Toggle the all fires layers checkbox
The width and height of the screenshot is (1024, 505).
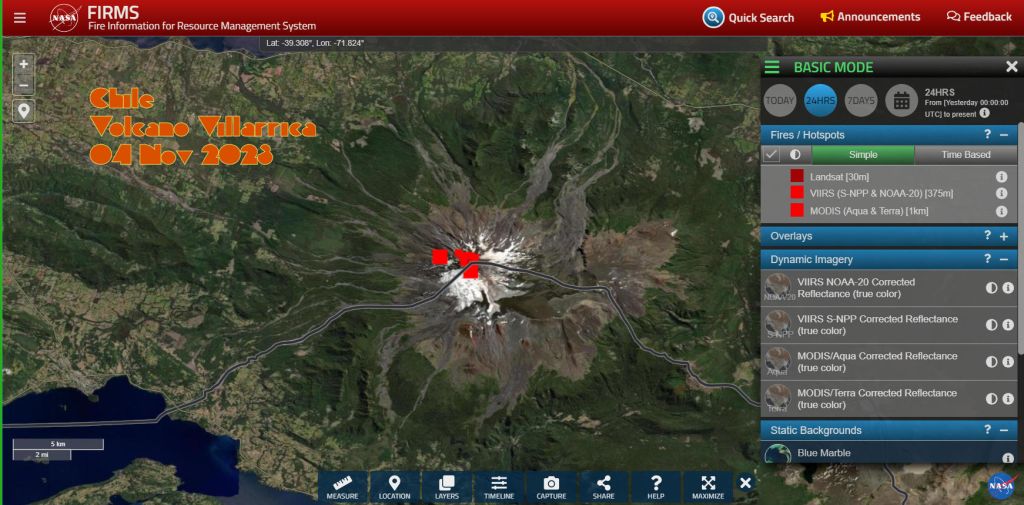click(x=771, y=155)
